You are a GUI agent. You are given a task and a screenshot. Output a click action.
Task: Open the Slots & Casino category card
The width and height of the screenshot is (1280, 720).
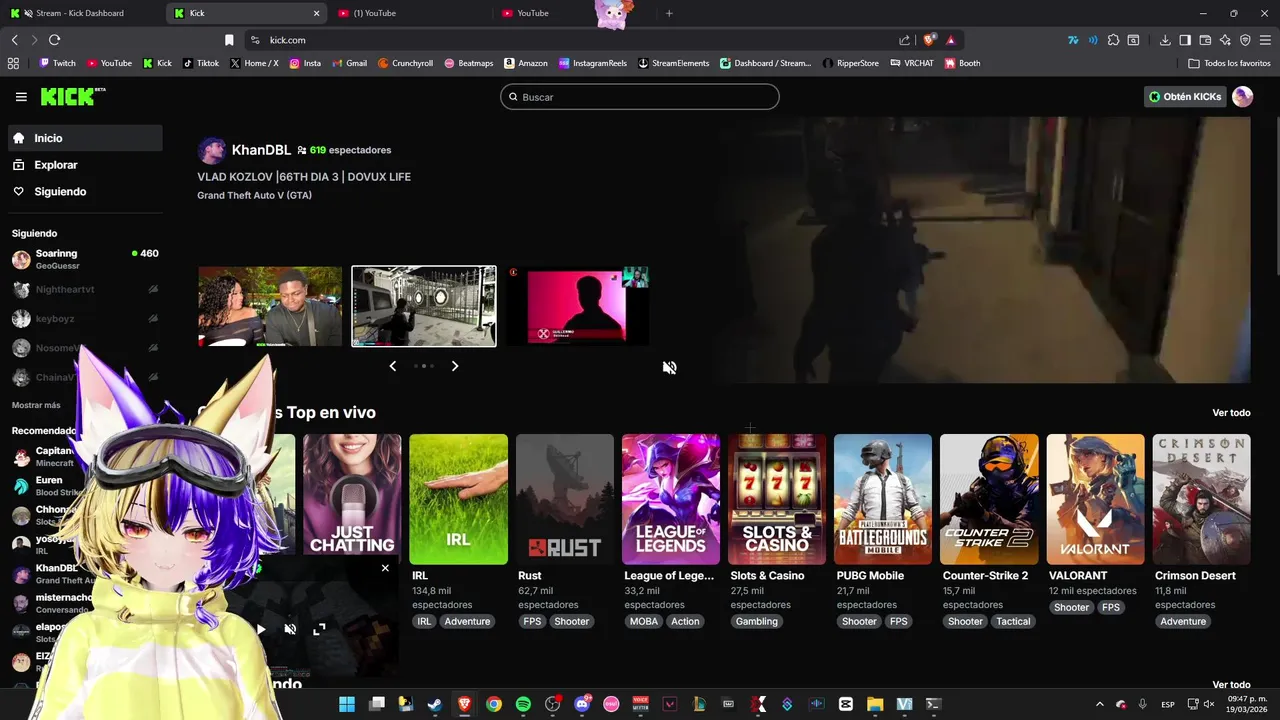(x=777, y=499)
